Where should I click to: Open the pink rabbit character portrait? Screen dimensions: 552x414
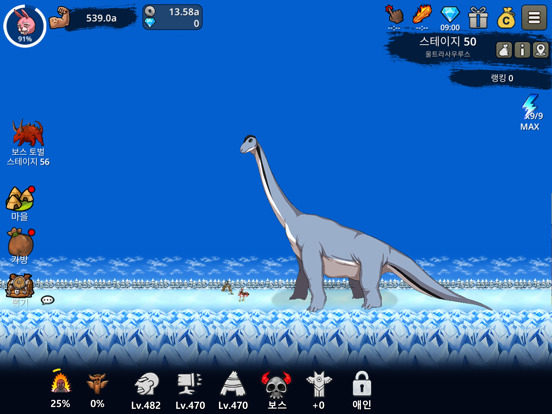pyautogui.click(x=25, y=26)
